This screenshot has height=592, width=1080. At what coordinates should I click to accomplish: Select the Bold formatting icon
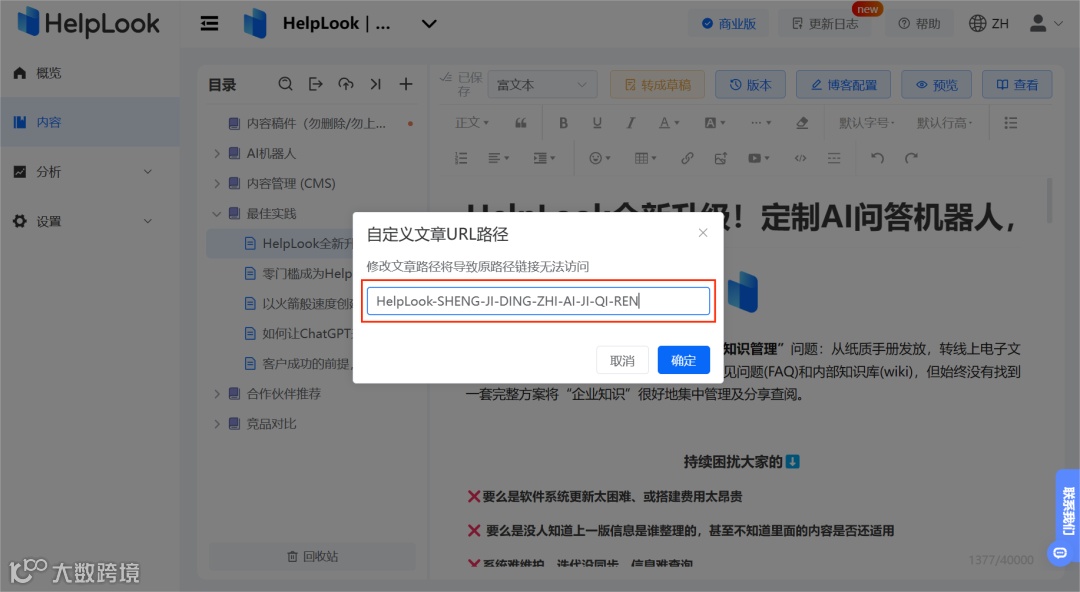563,122
